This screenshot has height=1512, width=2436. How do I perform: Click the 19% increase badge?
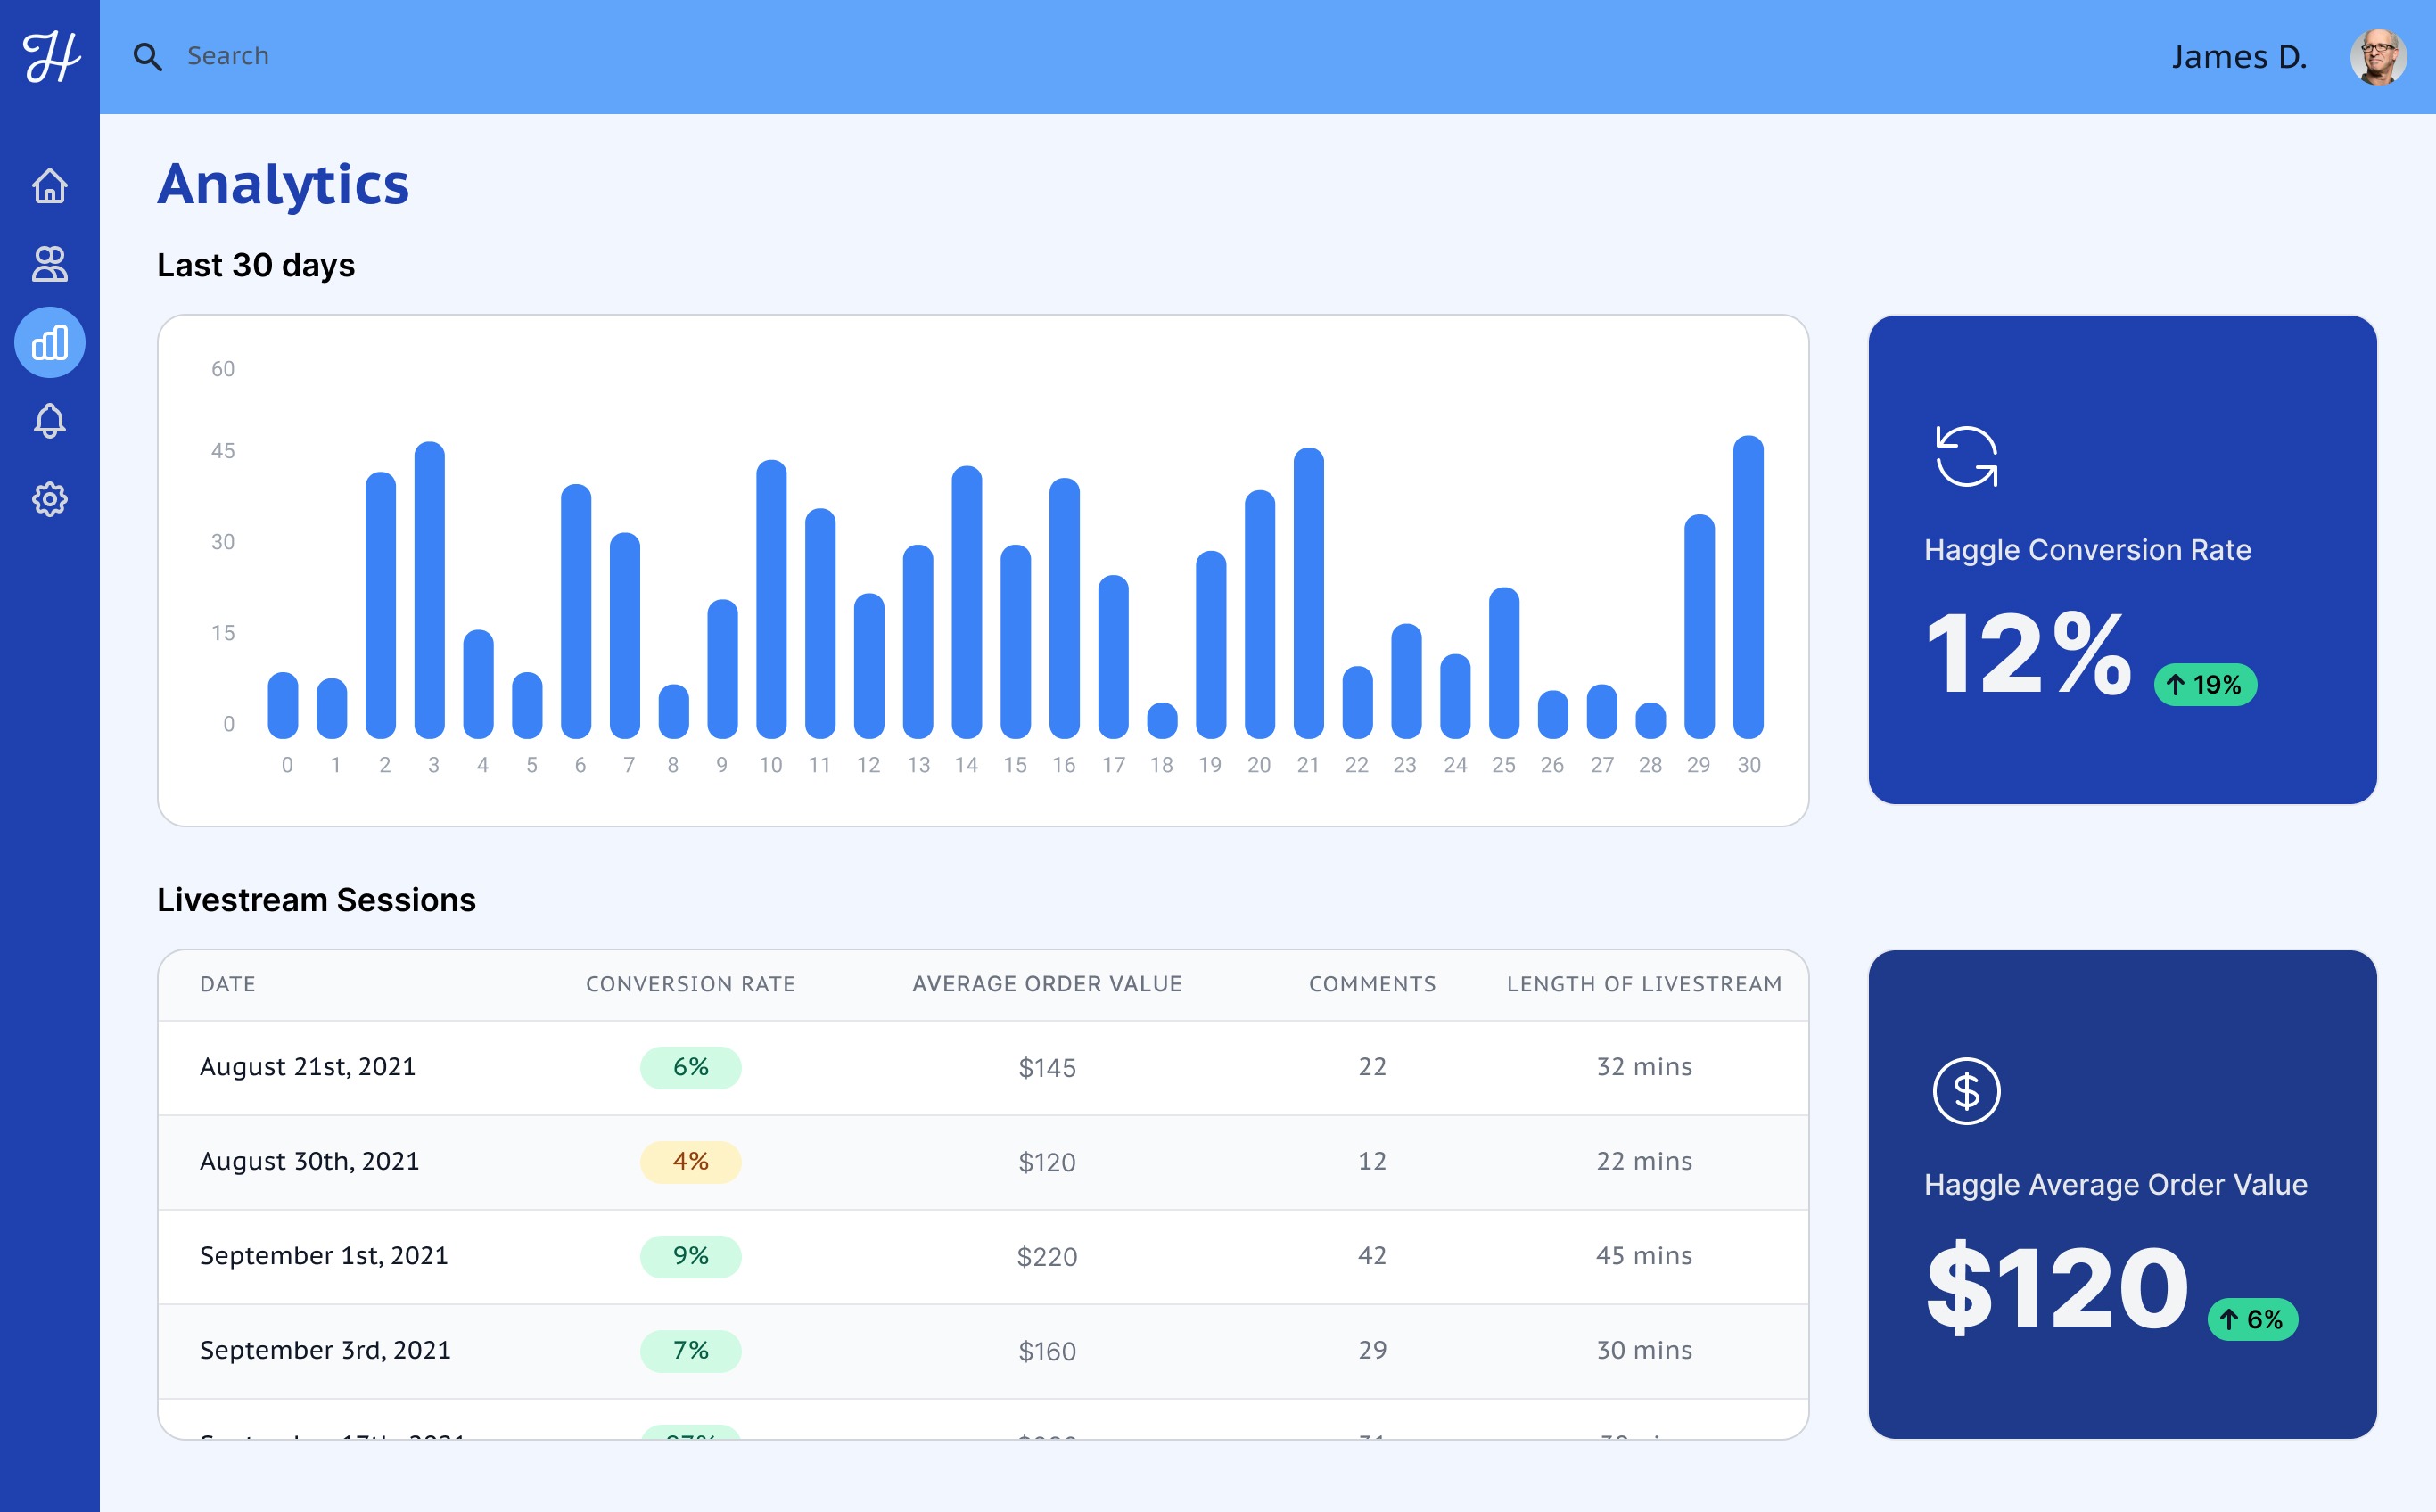point(2205,685)
